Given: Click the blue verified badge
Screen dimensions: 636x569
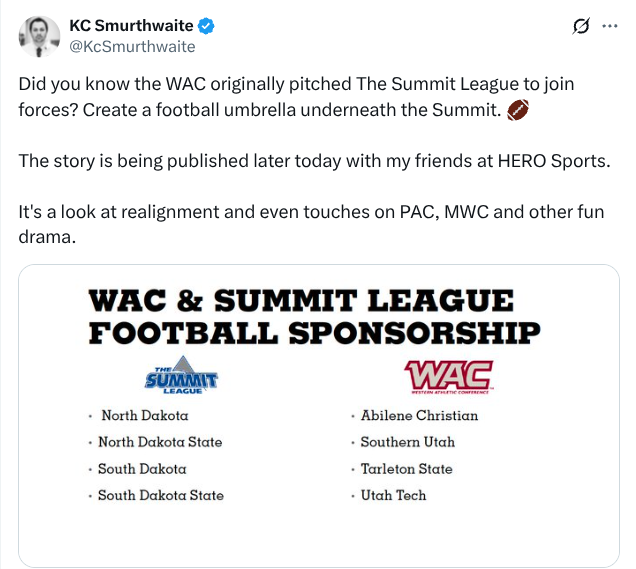Looking at the screenshot, I should pos(206,26).
